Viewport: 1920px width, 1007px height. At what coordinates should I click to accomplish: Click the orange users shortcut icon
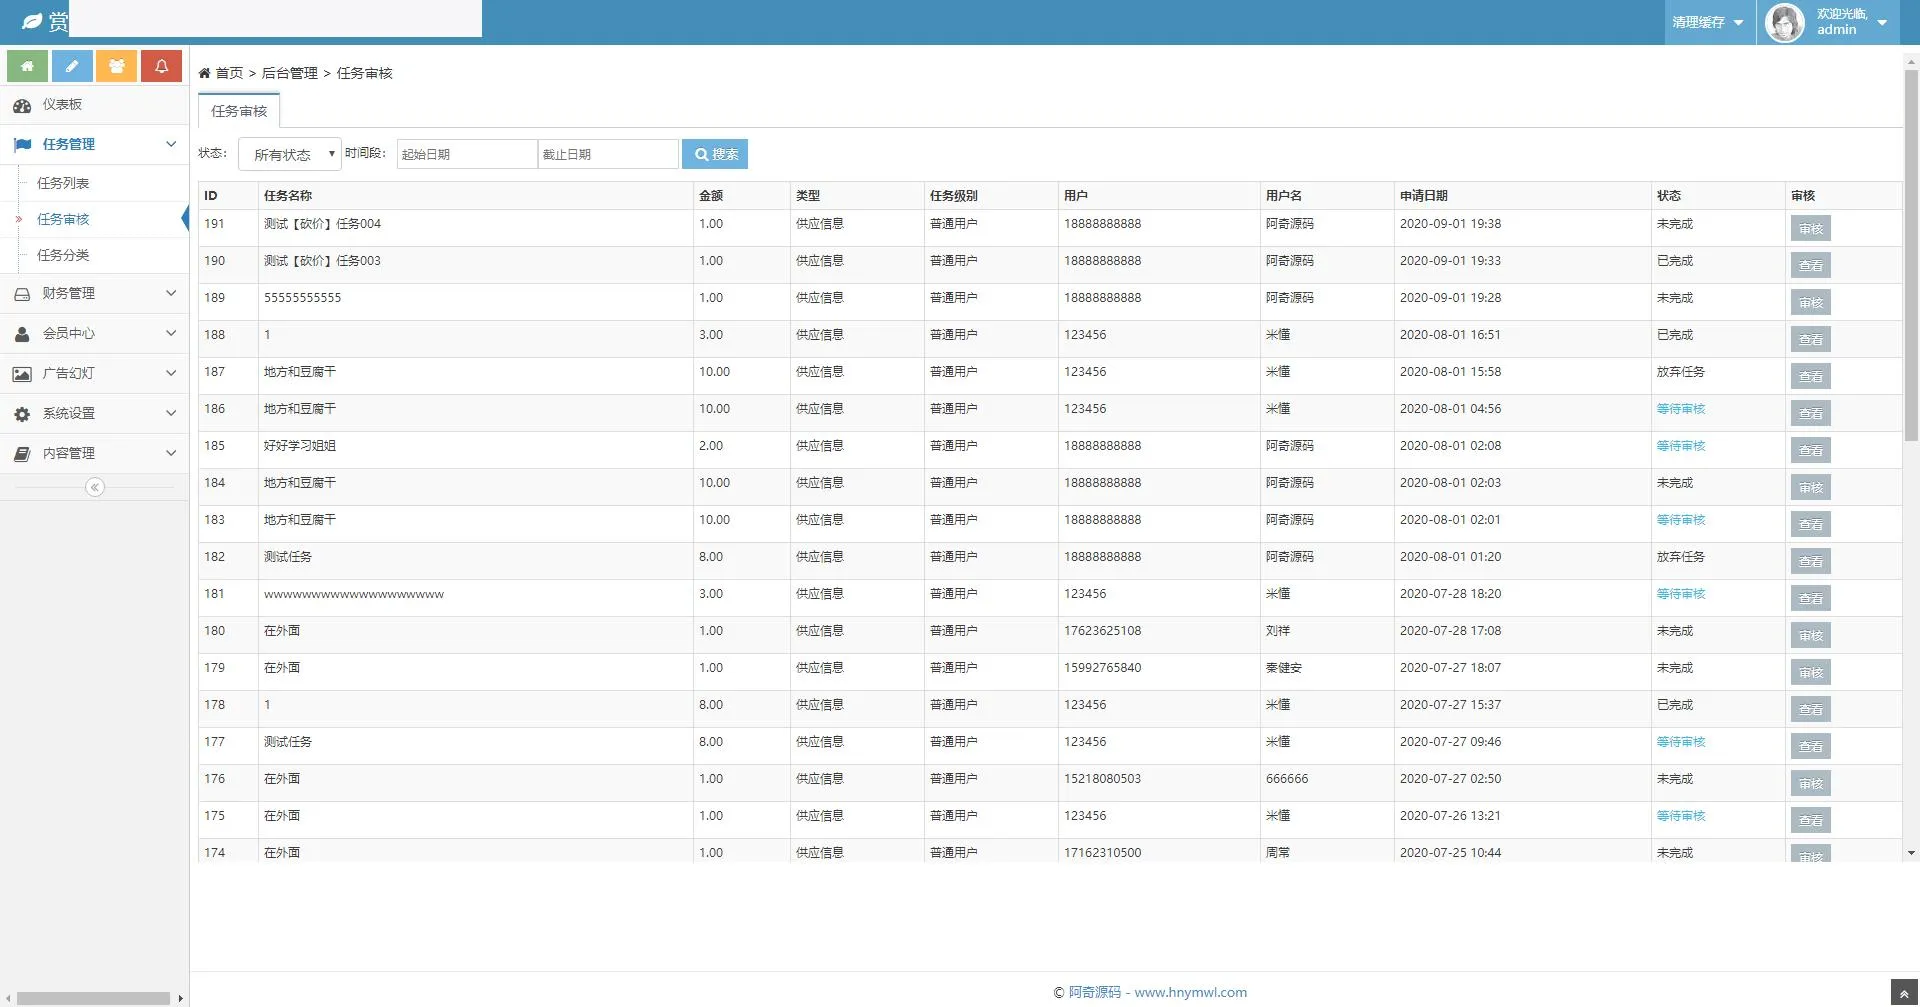click(117, 66)
